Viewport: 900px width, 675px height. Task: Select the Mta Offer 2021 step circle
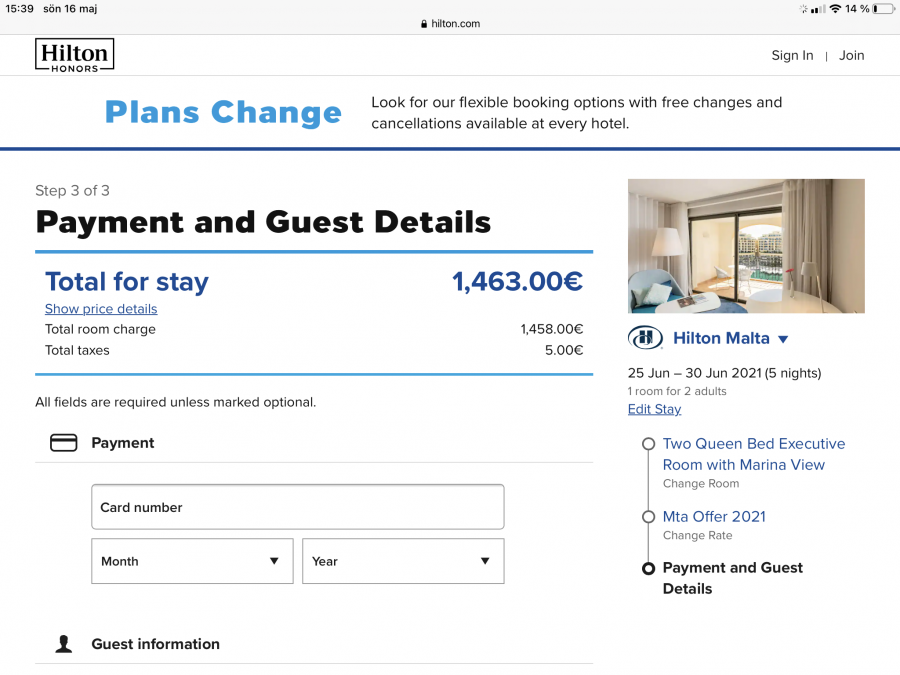[x=648, y=517]
